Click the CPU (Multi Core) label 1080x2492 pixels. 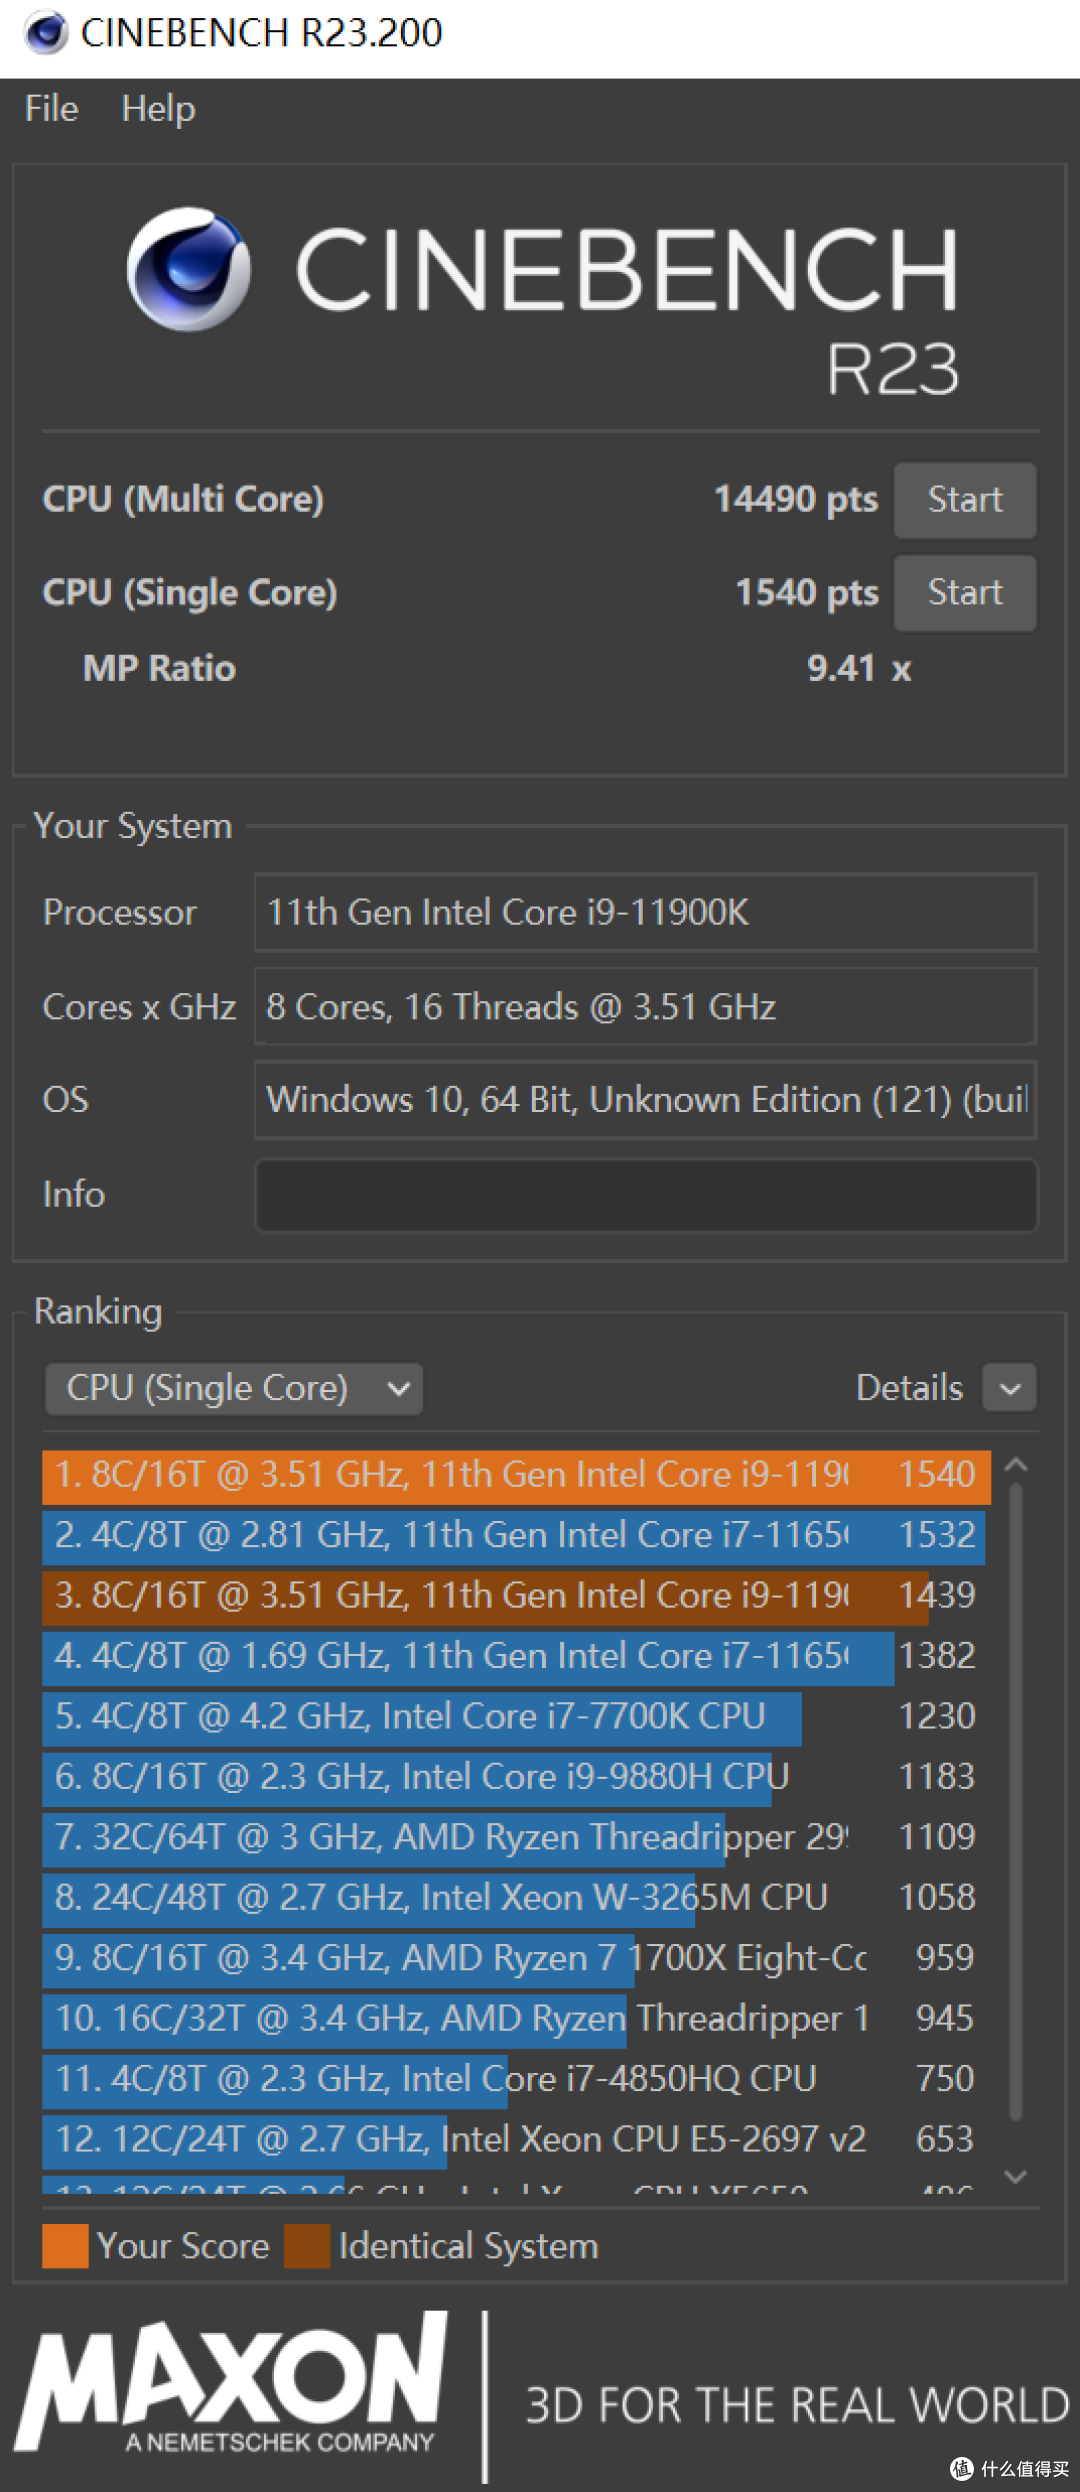[x=183, y=499]
